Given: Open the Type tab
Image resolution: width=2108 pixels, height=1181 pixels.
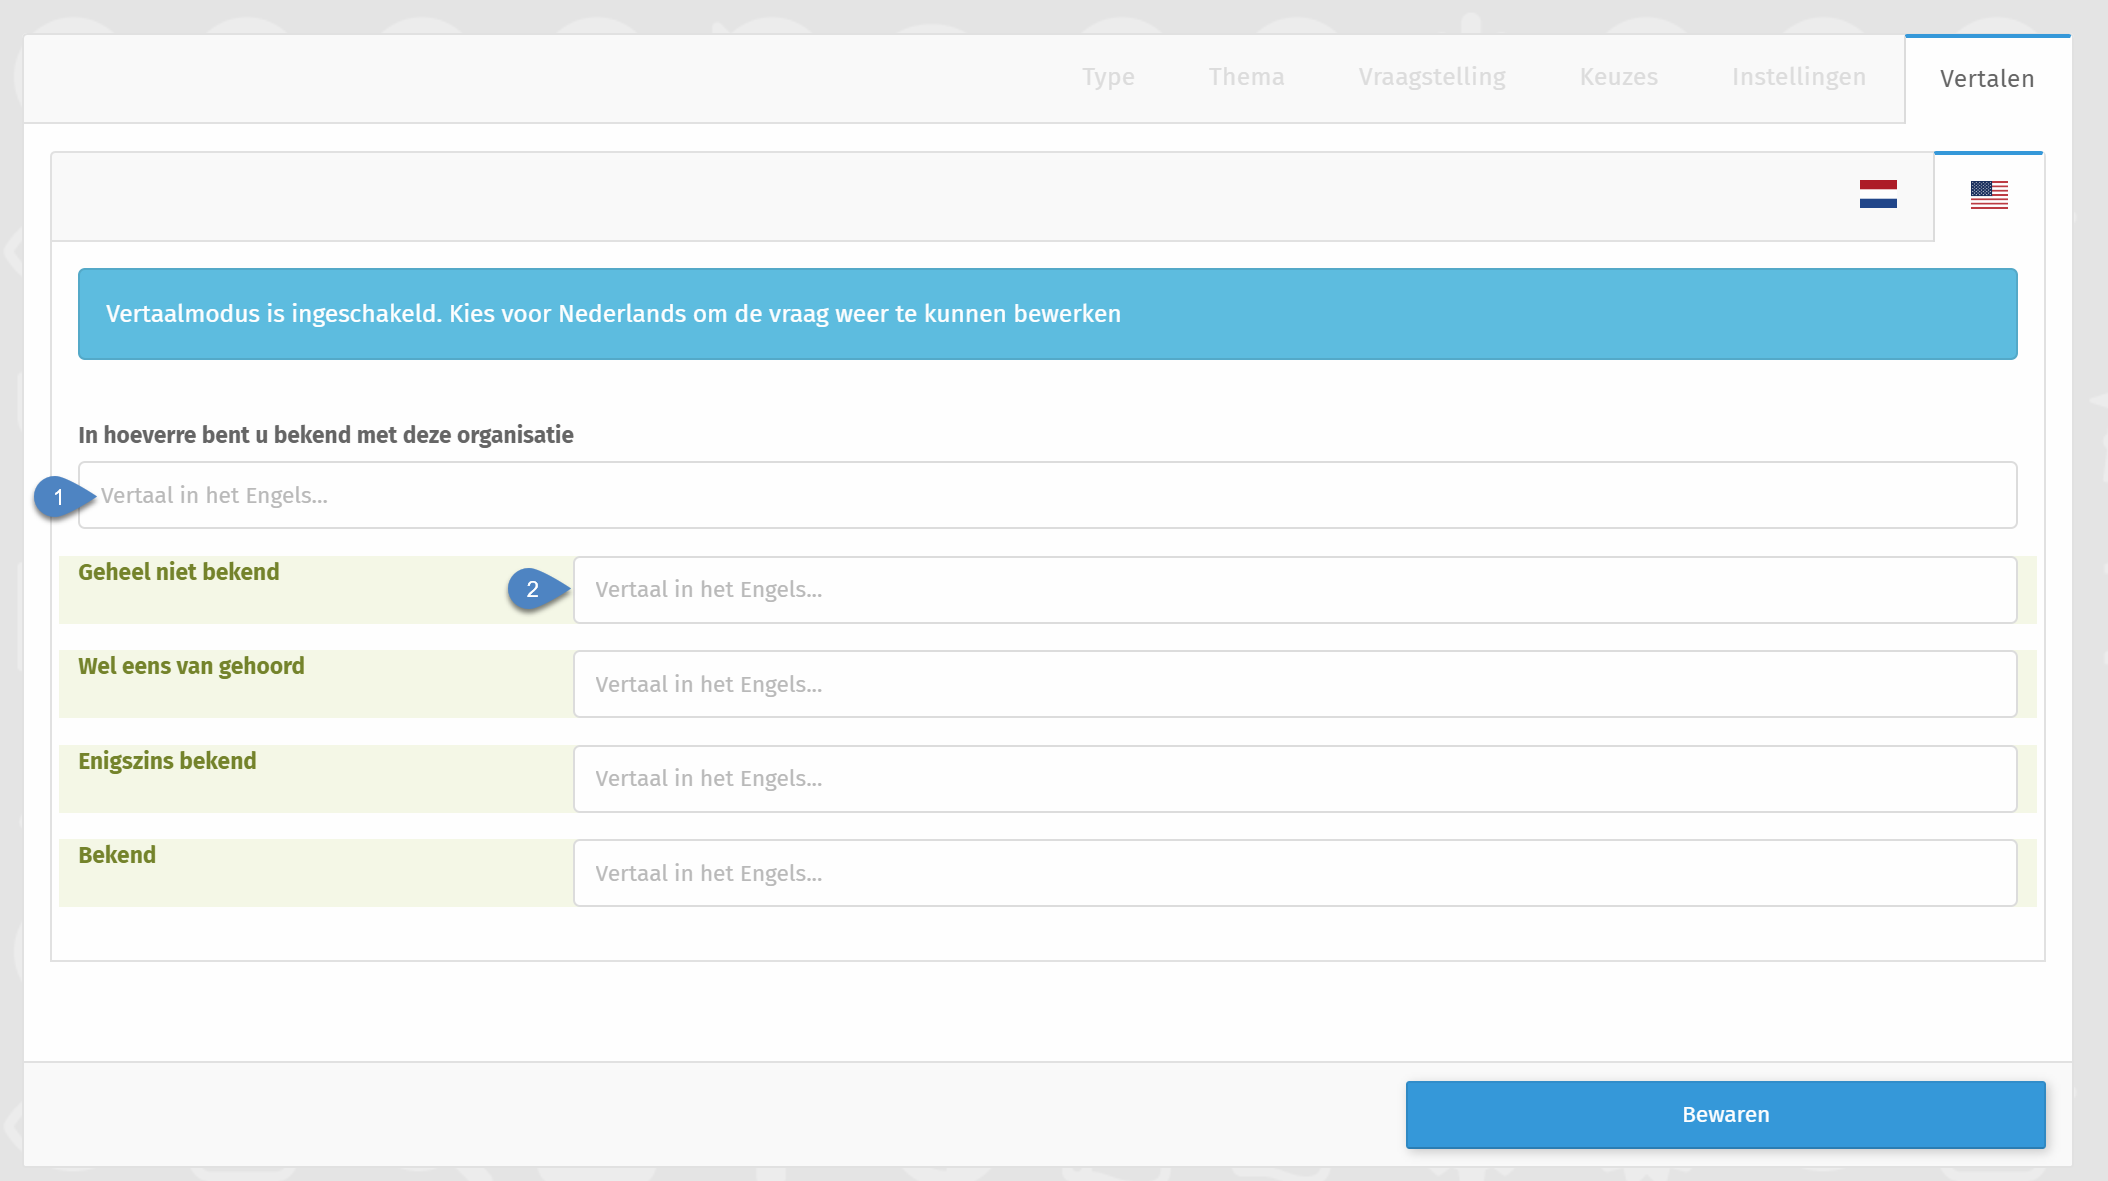Looking at the screenshot, I should click(1108, 77).
